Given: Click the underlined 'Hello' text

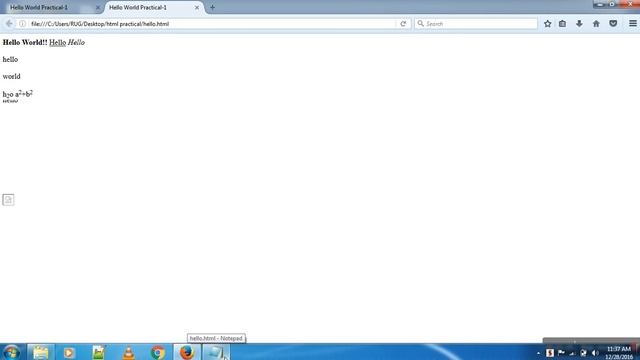Looking at the screenshot, I should [58, 42].
